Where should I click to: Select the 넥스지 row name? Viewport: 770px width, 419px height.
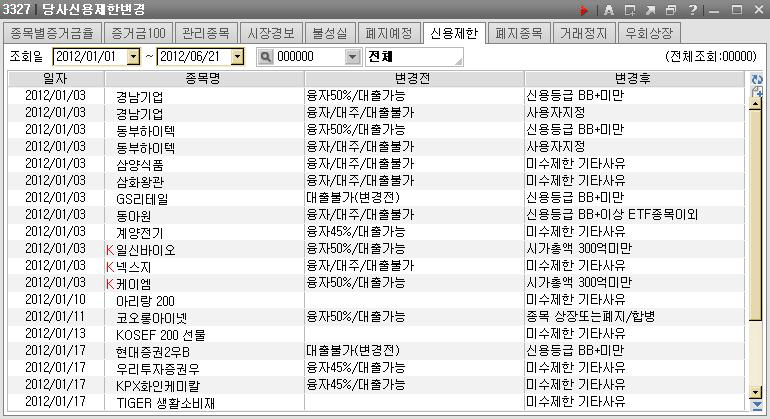click(x=134, y=267)
